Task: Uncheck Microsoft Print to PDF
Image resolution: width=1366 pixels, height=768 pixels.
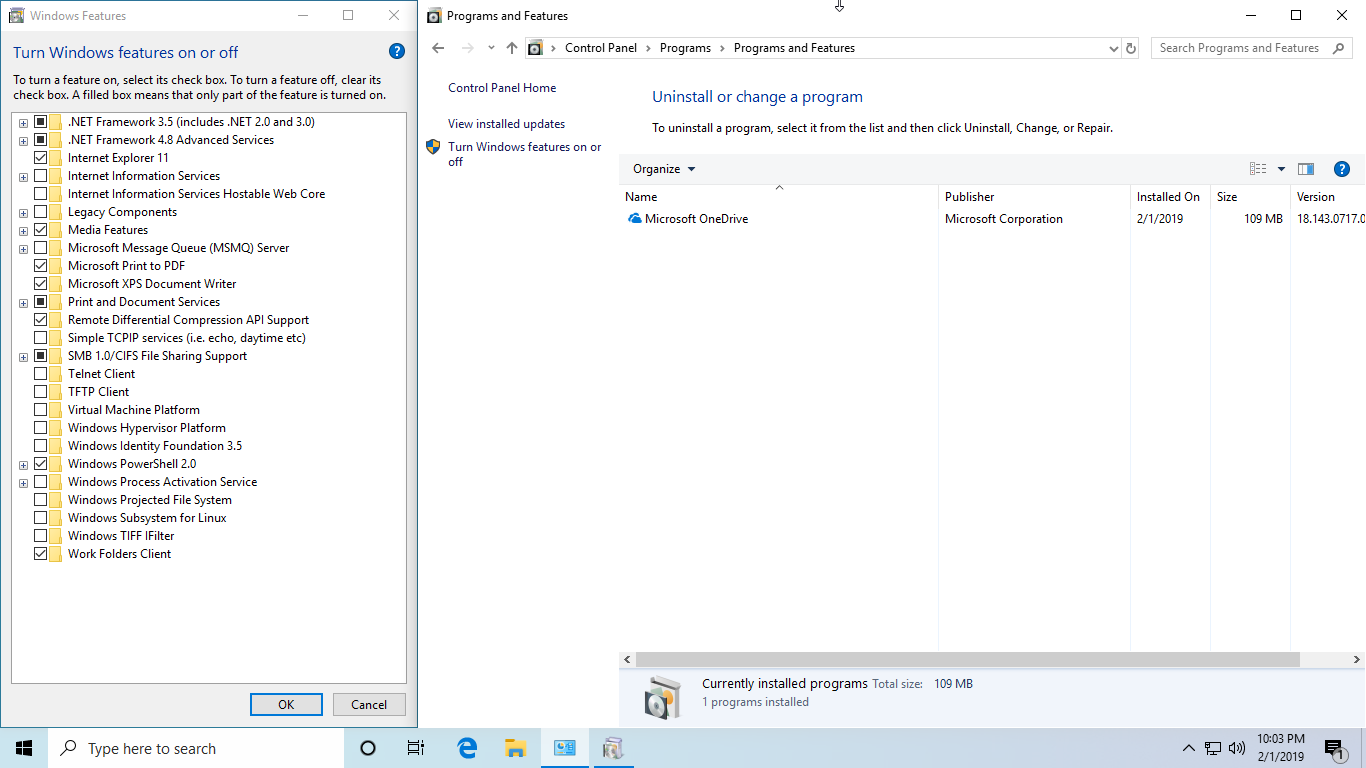Action: [x=41, y=266]
